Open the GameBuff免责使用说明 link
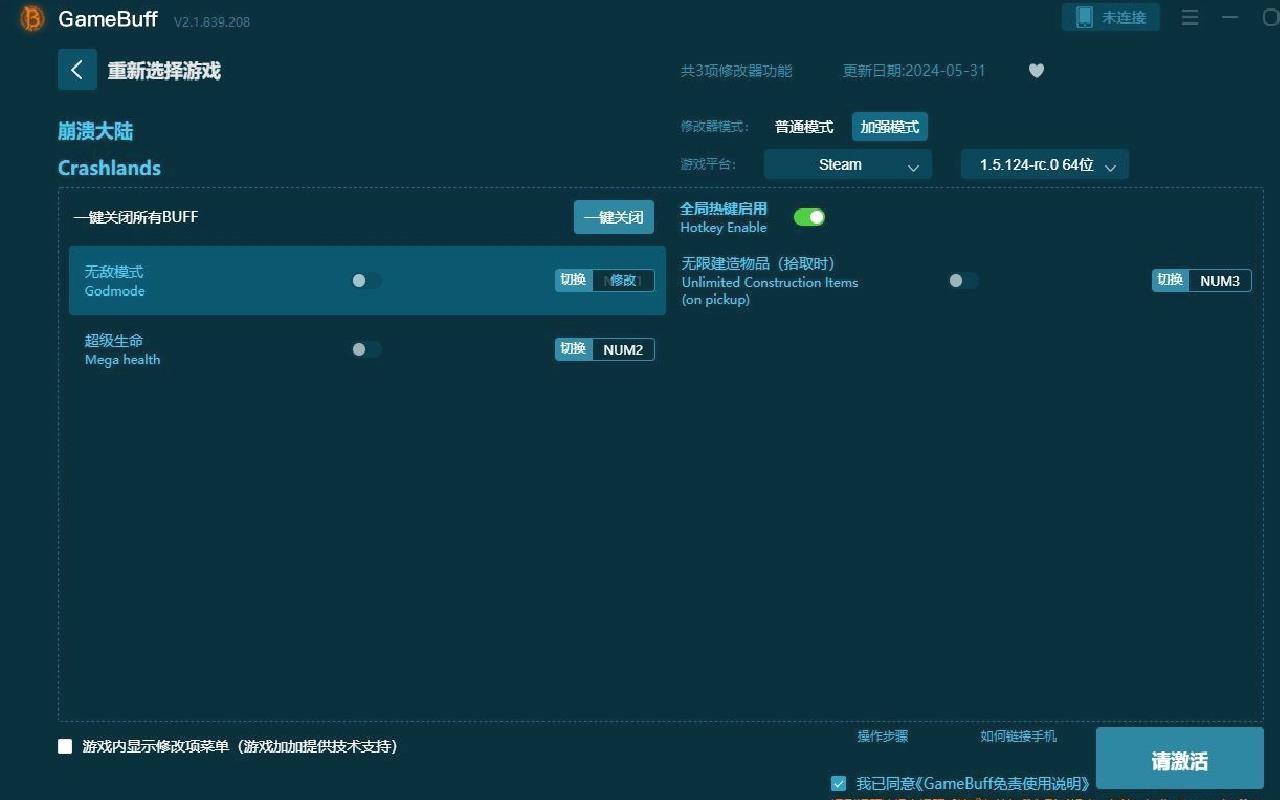The image size is (1280, 800). 1004,784
